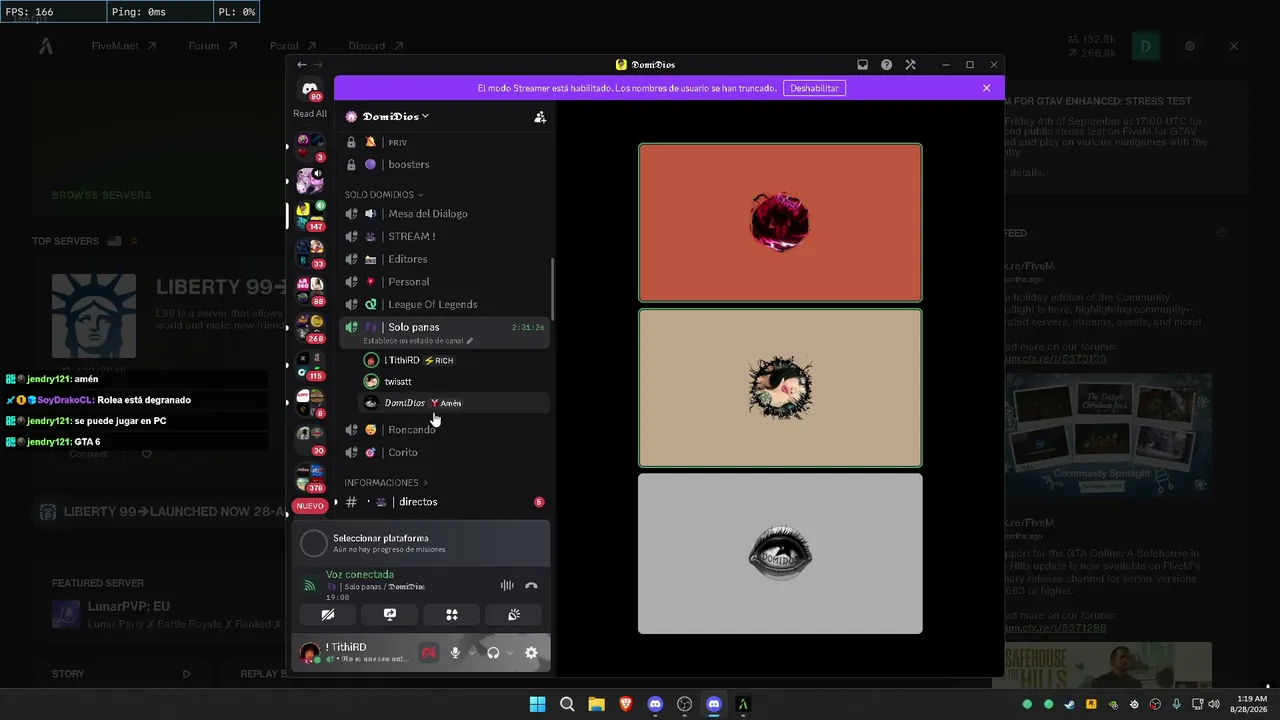Join the Editores voice channel
Viewport: 1280px width, 720px height.
(446, 259)
